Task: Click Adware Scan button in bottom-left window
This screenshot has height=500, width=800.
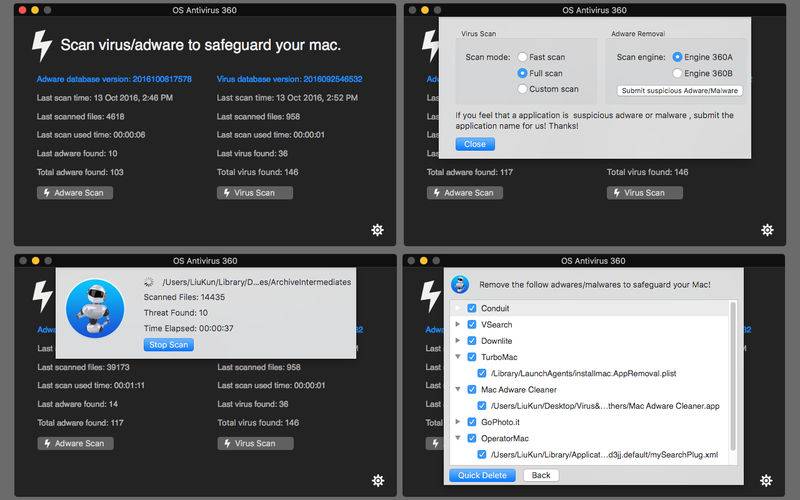Action: click(76, 443)
